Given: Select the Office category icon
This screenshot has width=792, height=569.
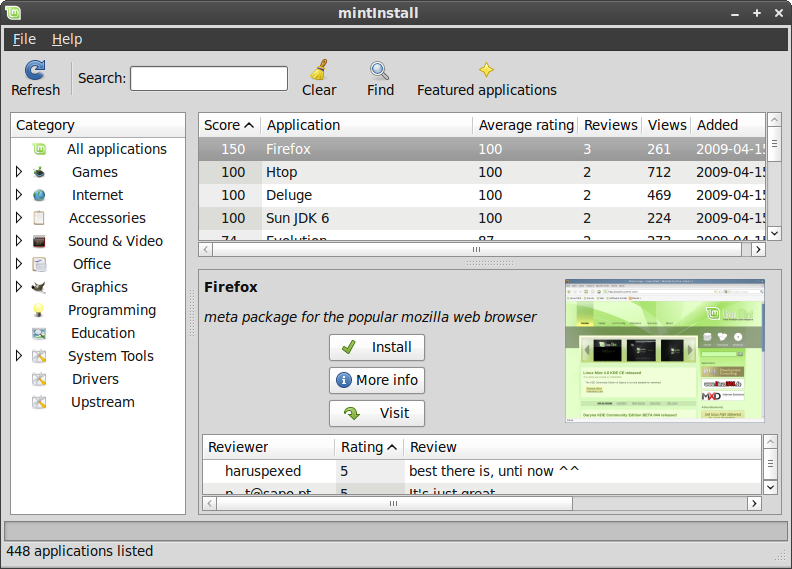Looking at the screenshot, I should (39, 264).
